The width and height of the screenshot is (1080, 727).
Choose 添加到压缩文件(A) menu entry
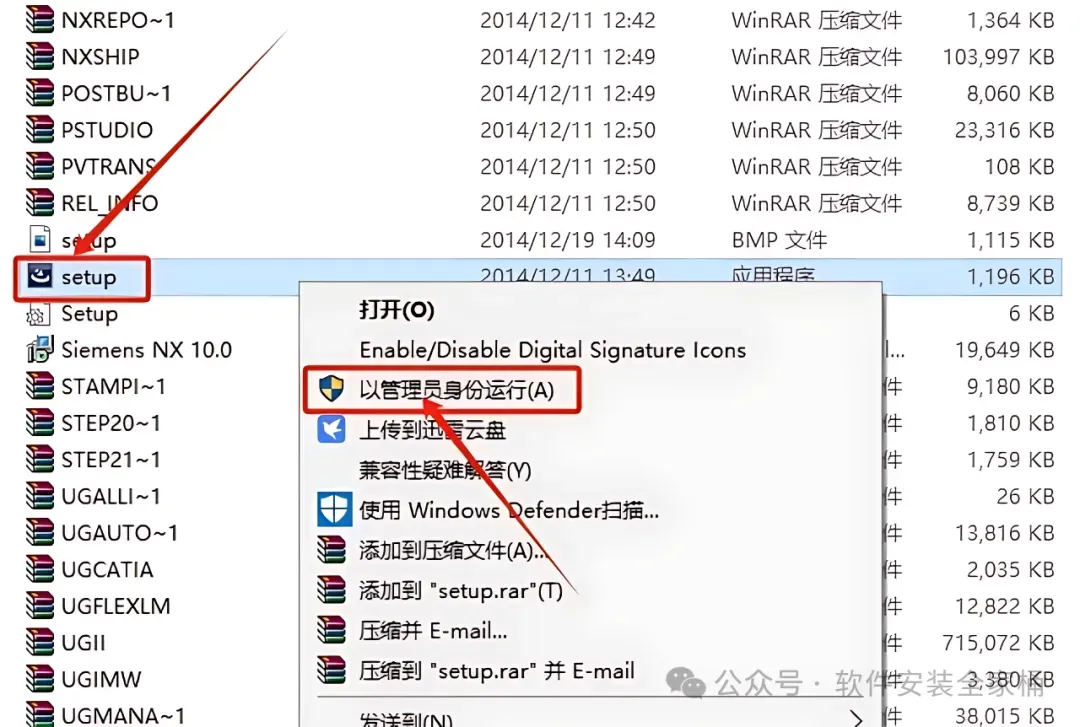(x=452, y=551)
